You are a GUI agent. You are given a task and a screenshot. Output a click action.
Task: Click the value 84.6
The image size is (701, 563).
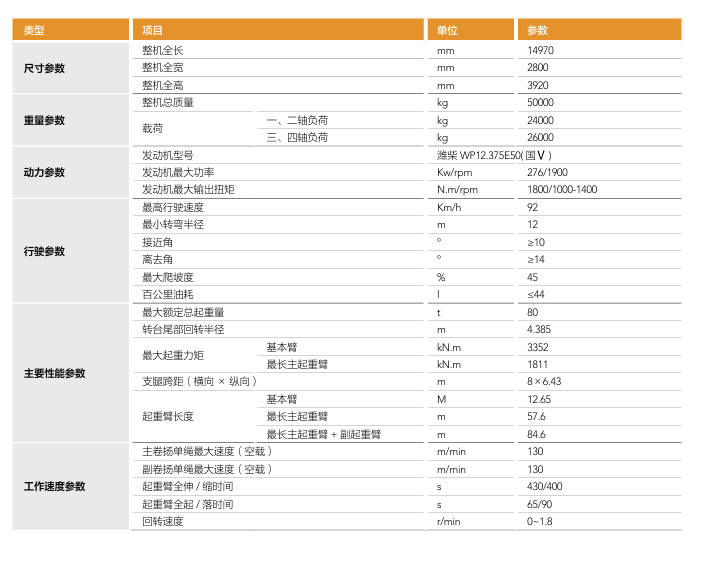[536, 434]
